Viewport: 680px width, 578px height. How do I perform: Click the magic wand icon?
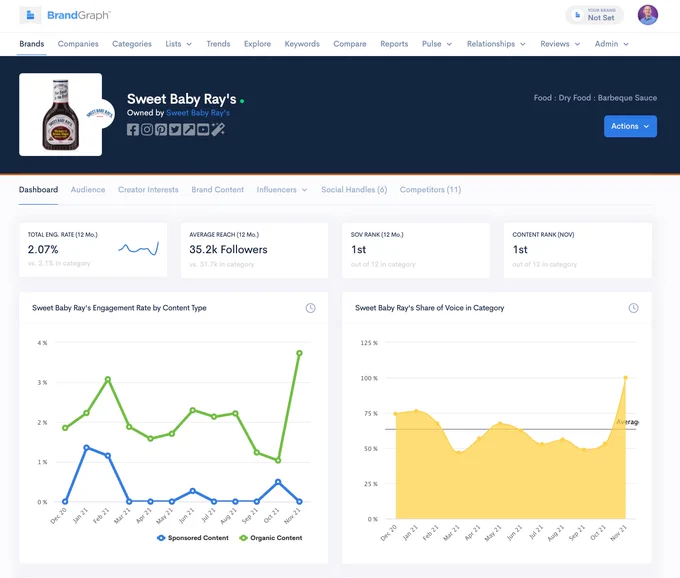[218, 129]
